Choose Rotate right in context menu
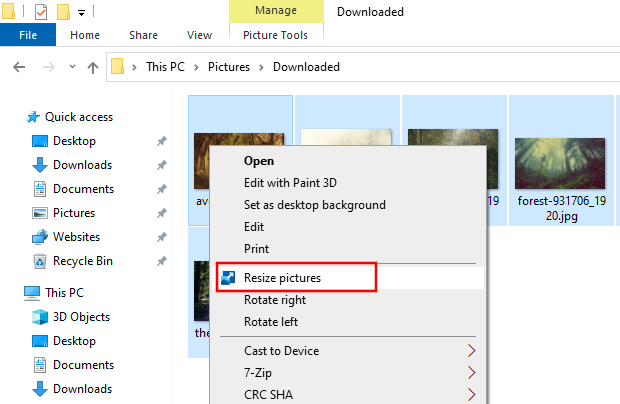 [275, 300]
